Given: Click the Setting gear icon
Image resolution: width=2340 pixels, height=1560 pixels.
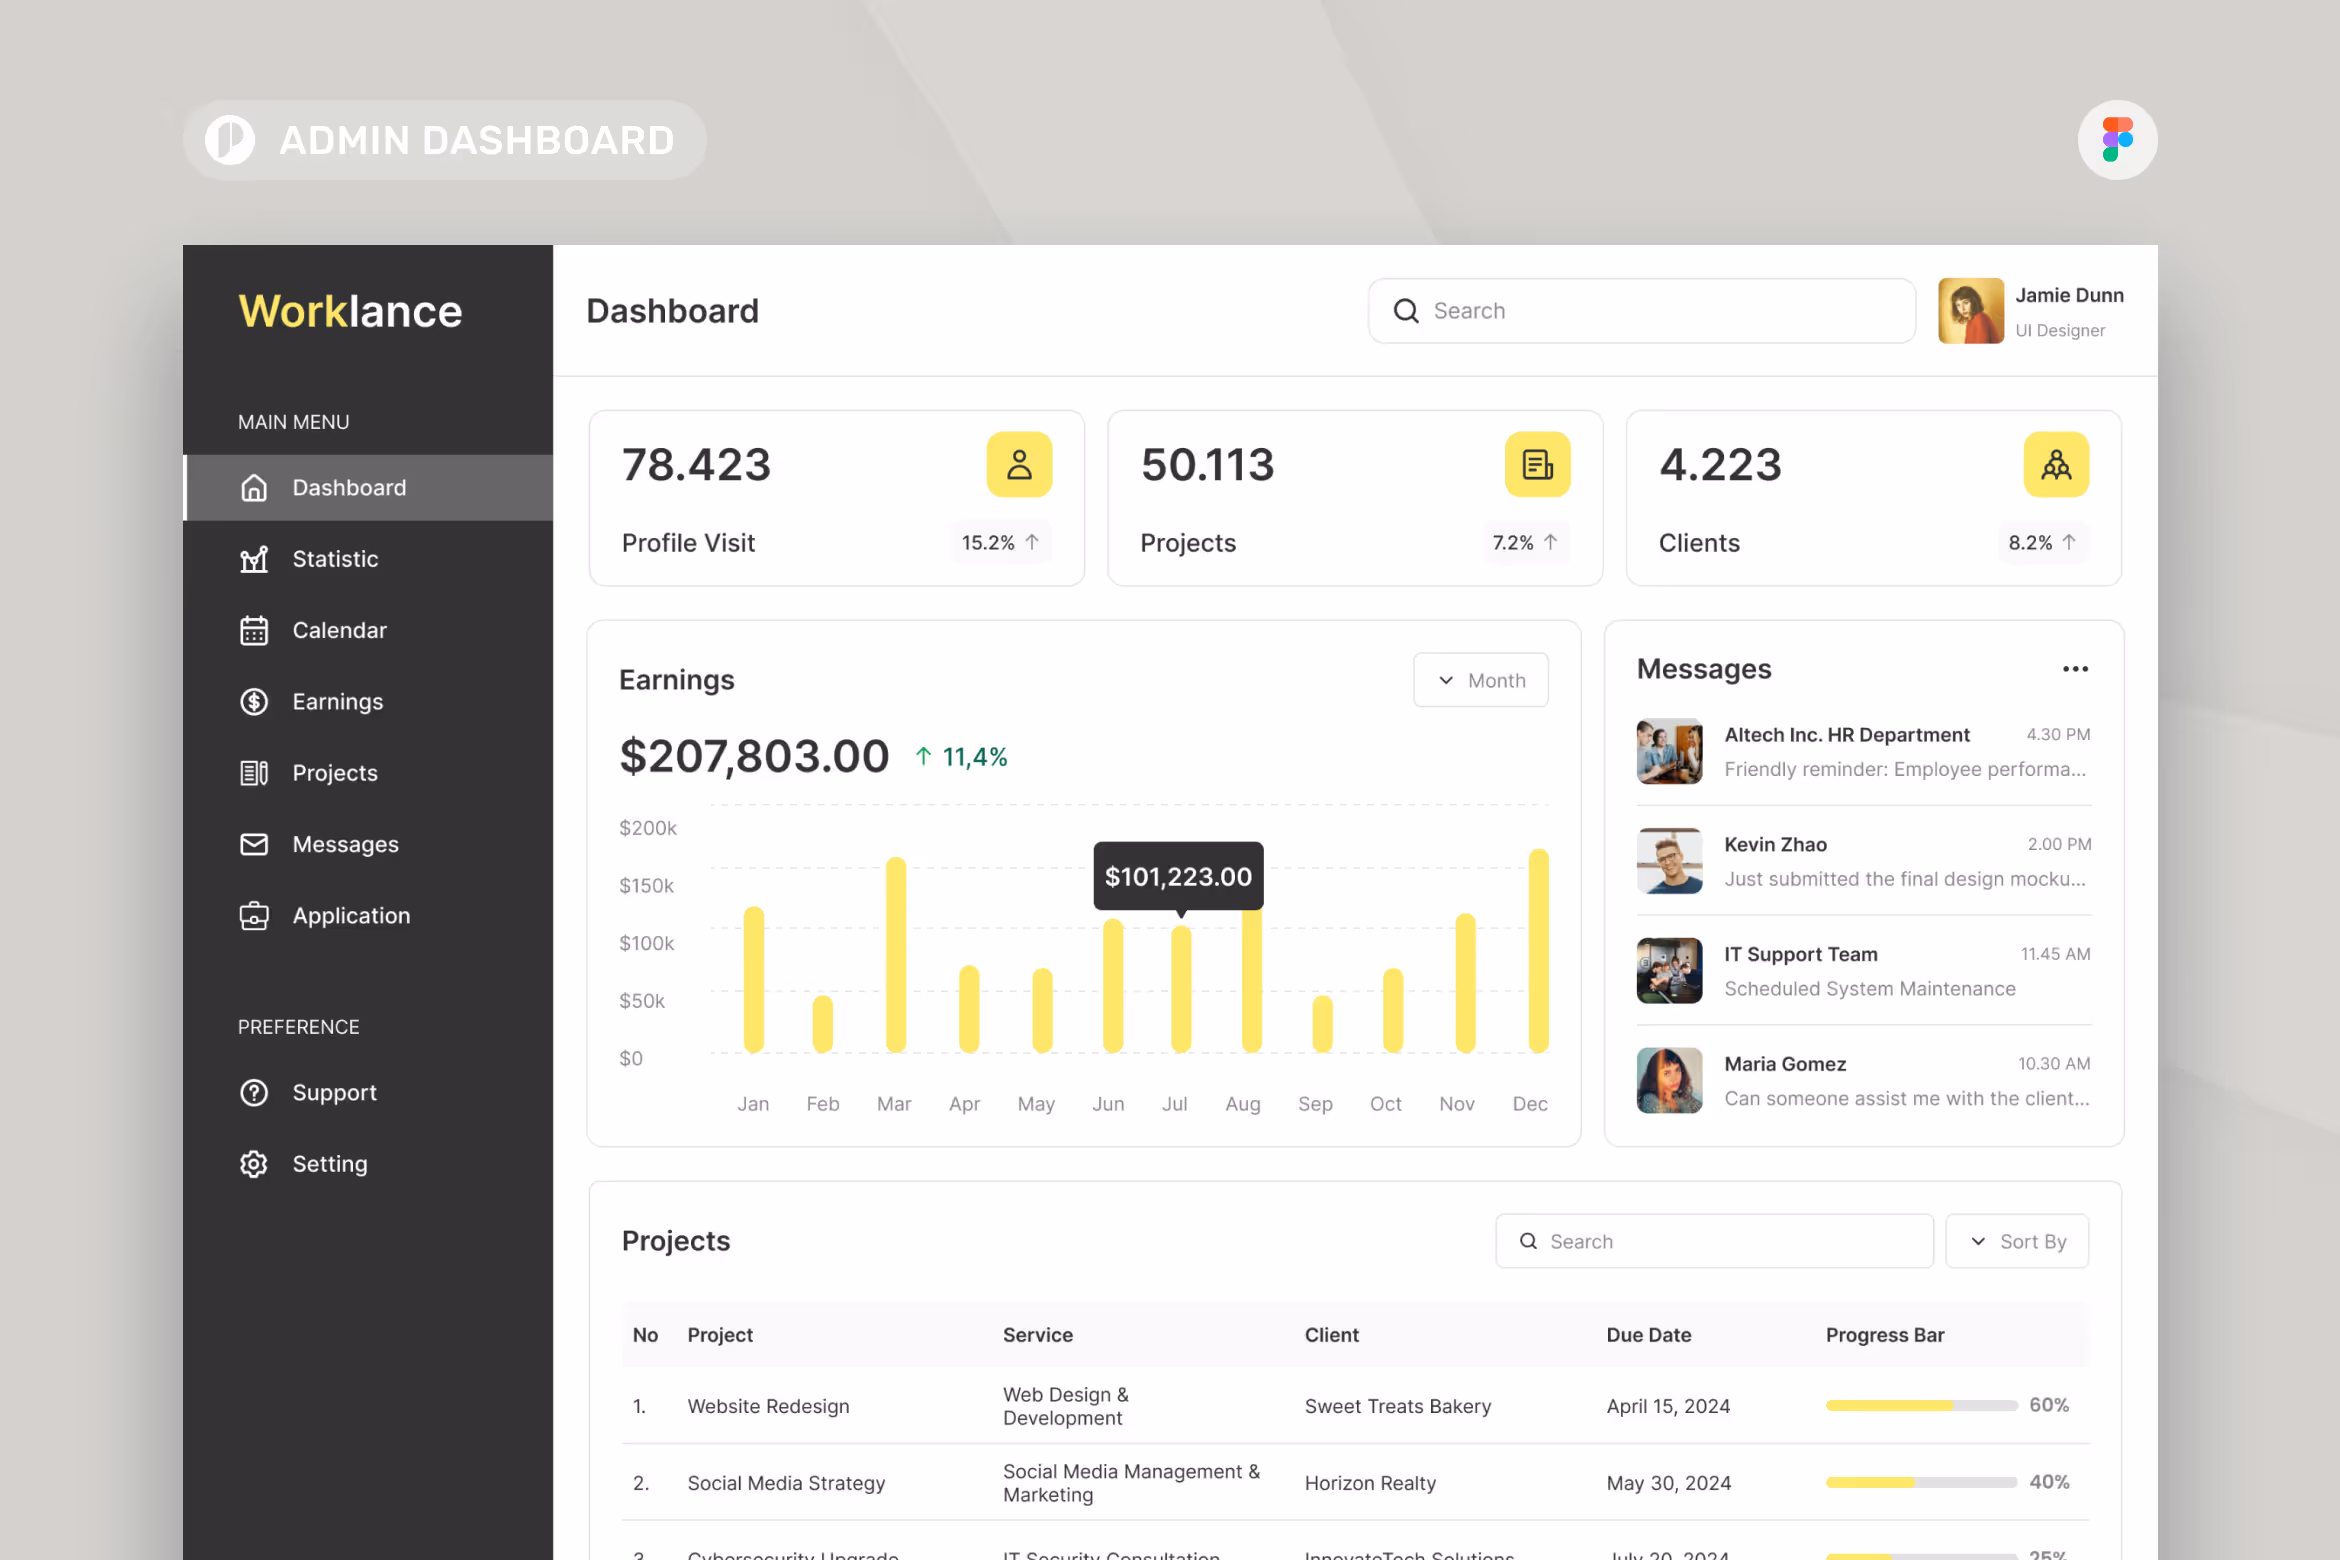Looking at the screenshot, I should pyautogui.click(x=254, y=1163).
